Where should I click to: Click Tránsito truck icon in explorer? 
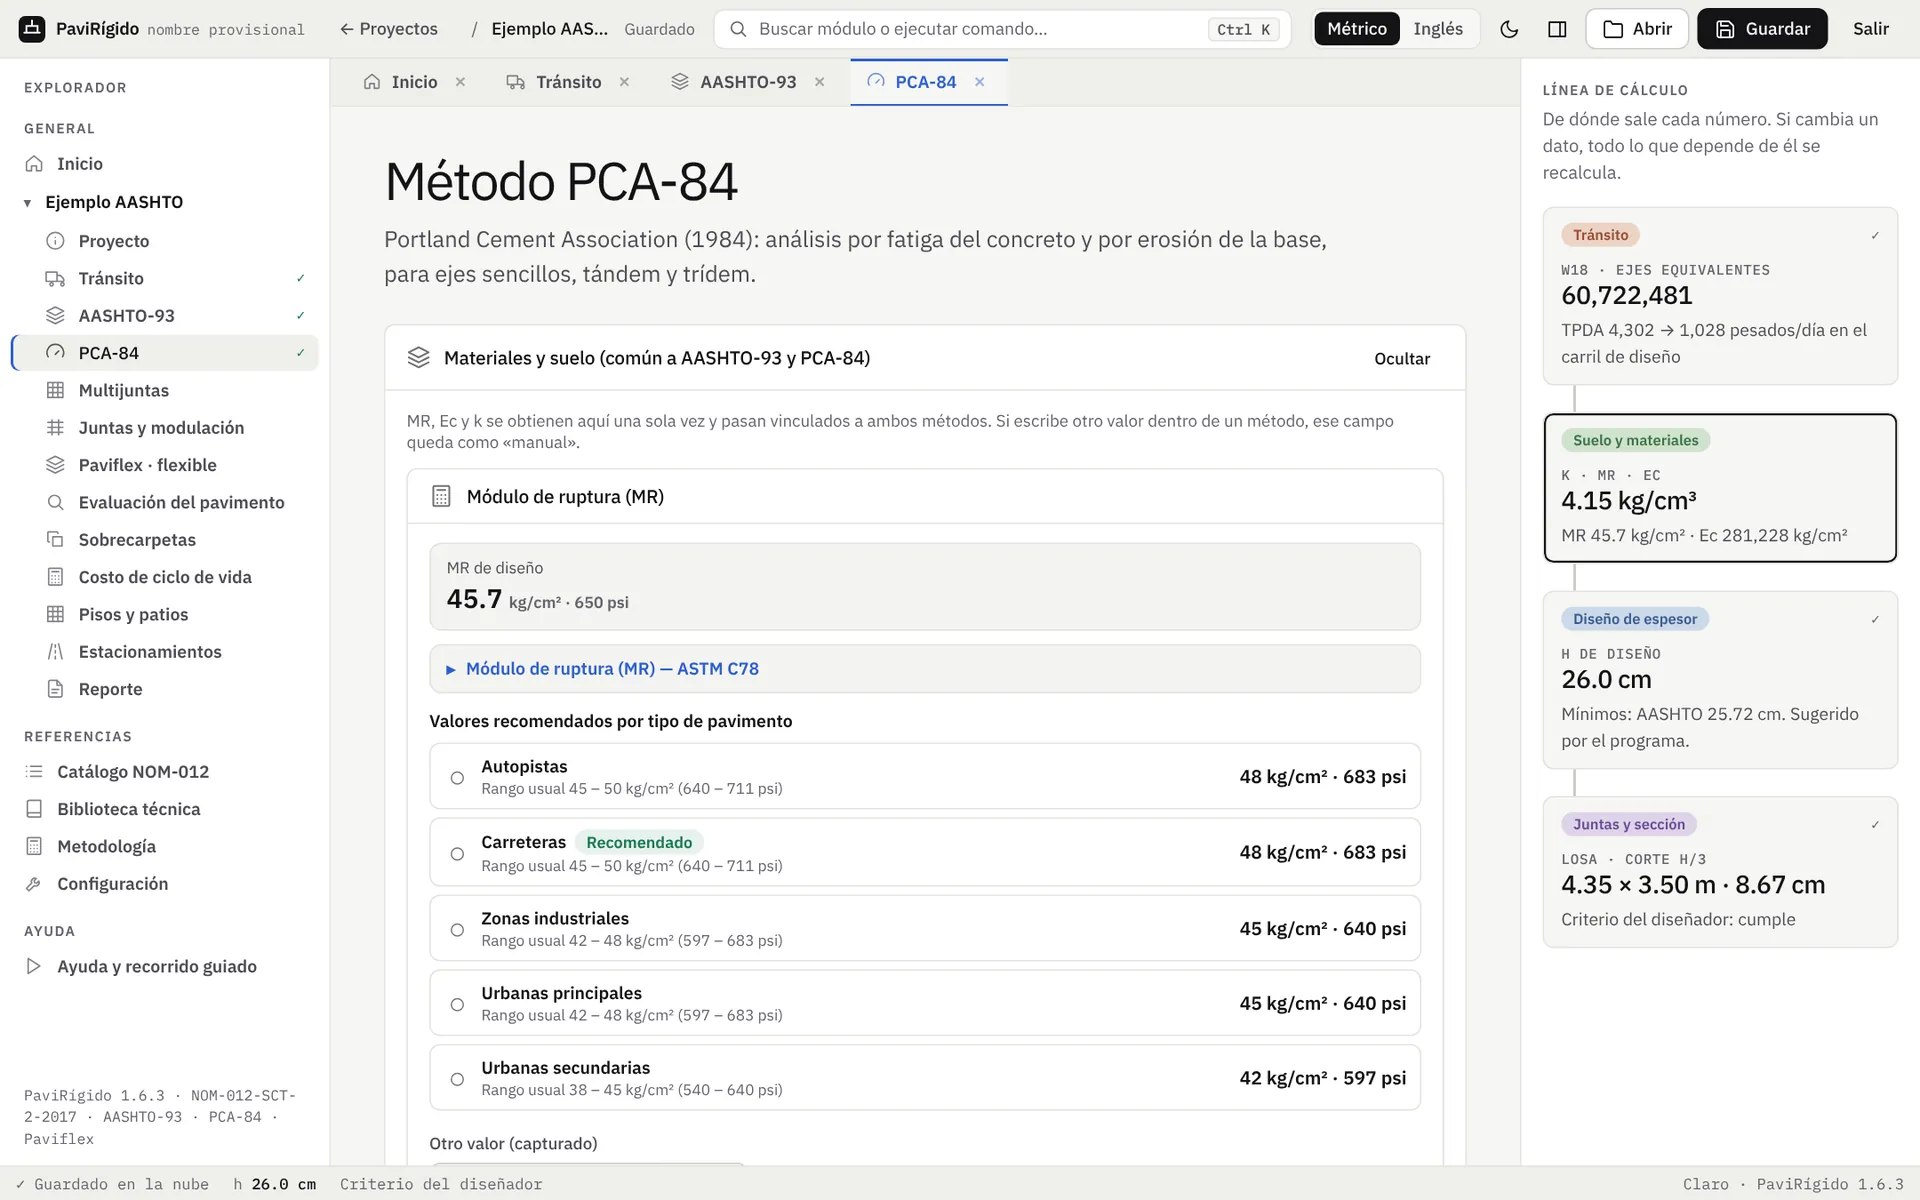(55, 278)
